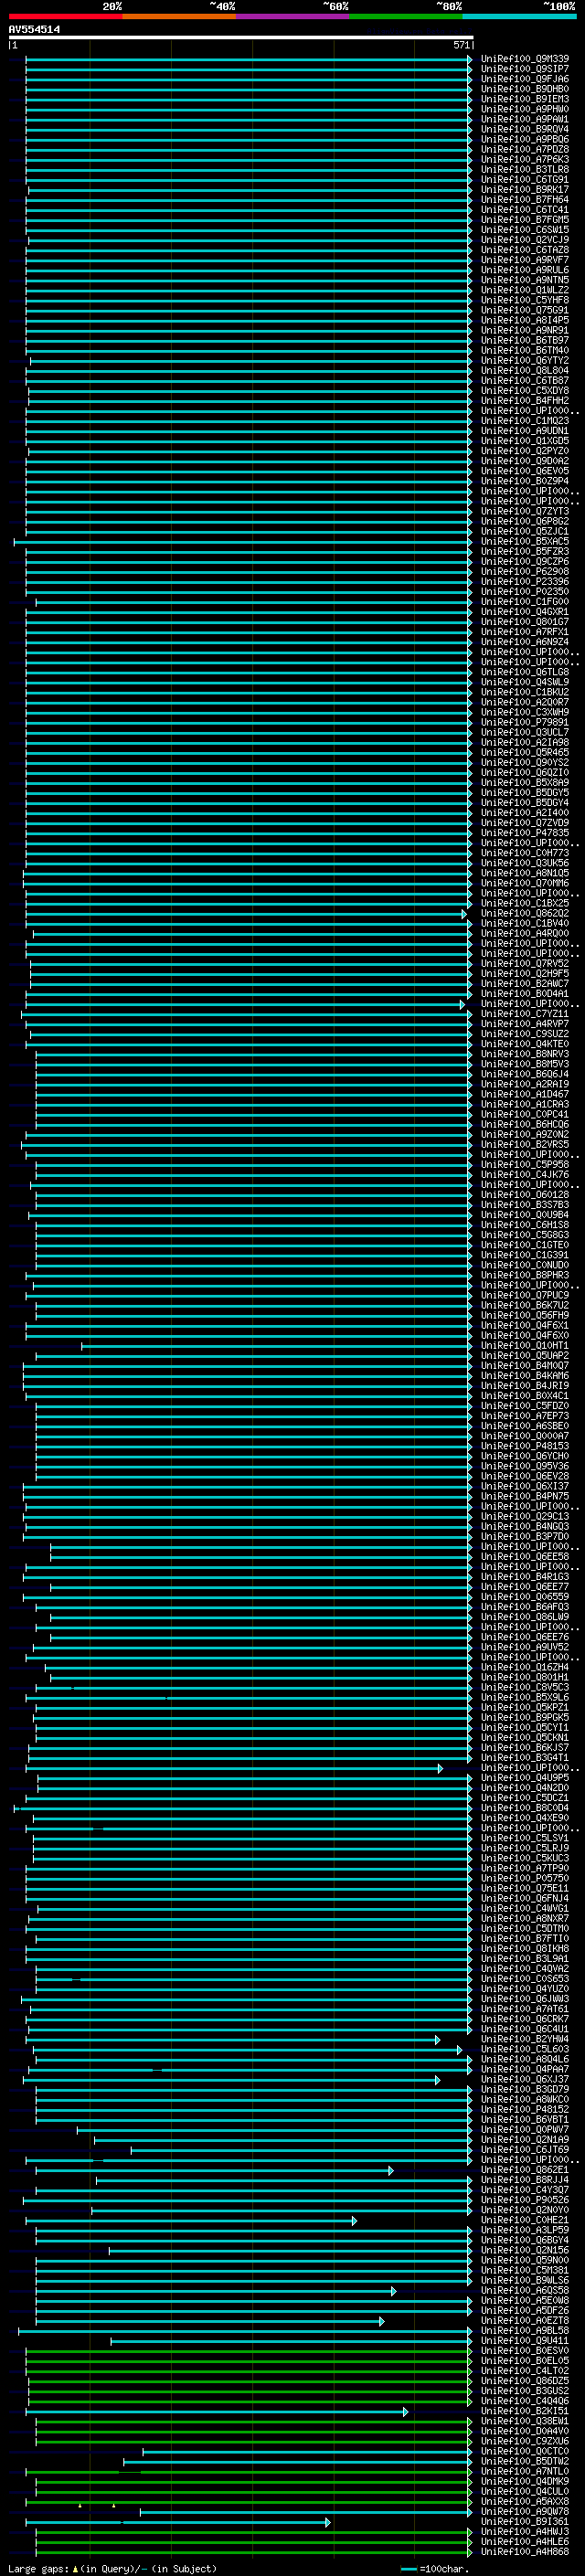Open hit UniRef100_Q9SIP7

(x=525, y=69)
